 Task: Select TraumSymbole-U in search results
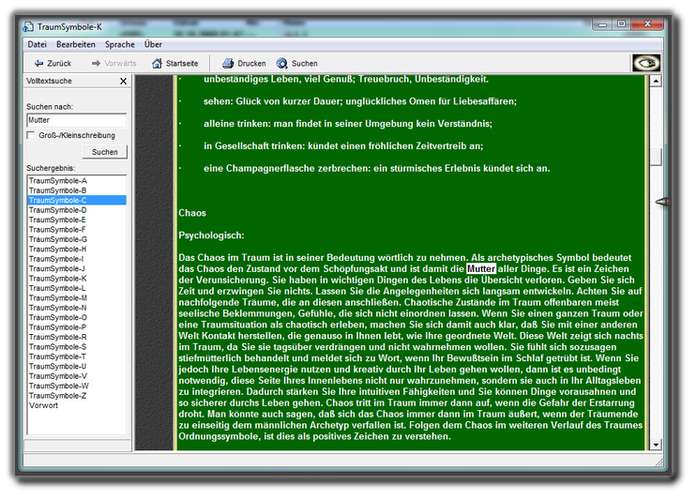pyautogui.click(x=58, y=366)
